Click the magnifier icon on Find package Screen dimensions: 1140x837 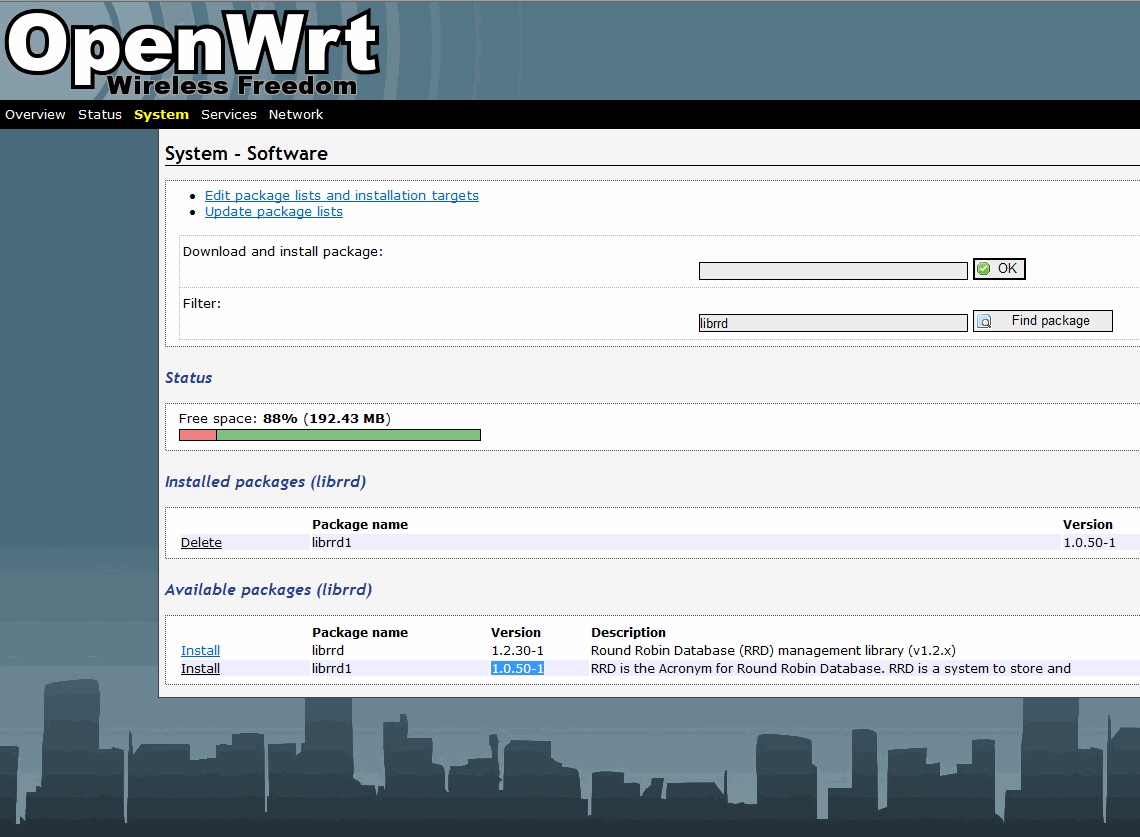pos(984,322)
